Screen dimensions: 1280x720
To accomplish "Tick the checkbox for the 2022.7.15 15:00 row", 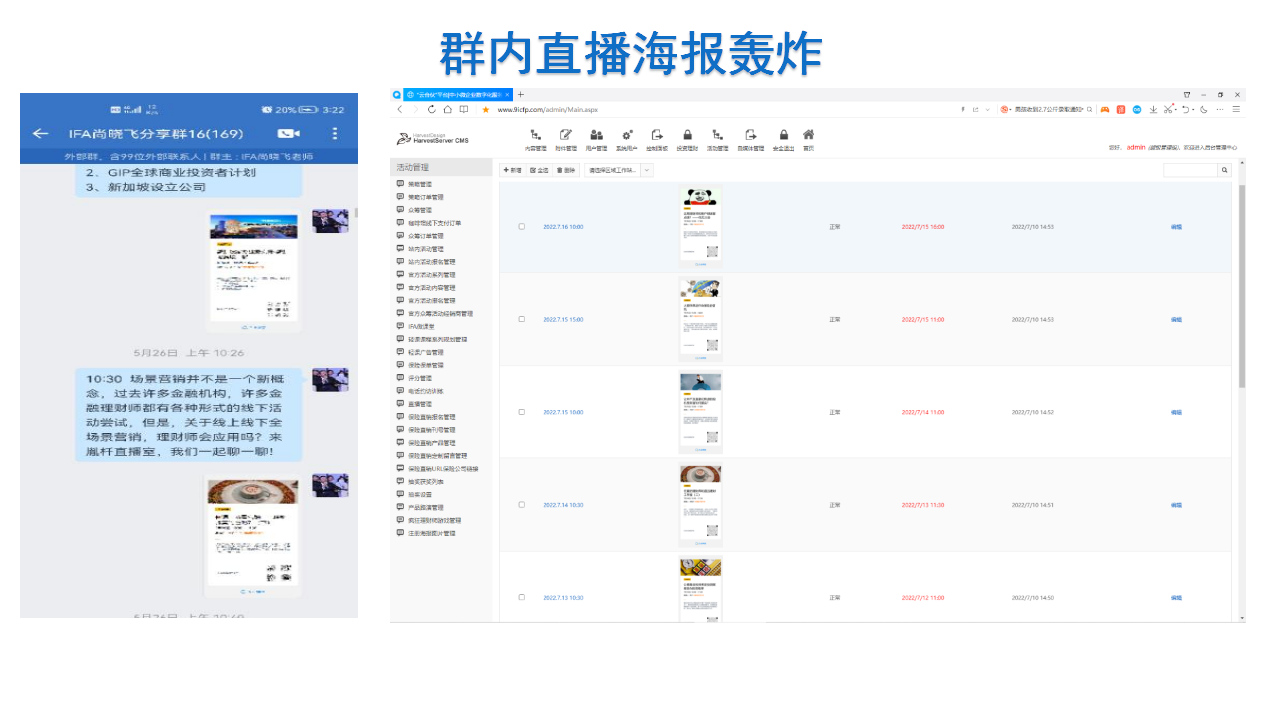I will click(x=521, y=319).
